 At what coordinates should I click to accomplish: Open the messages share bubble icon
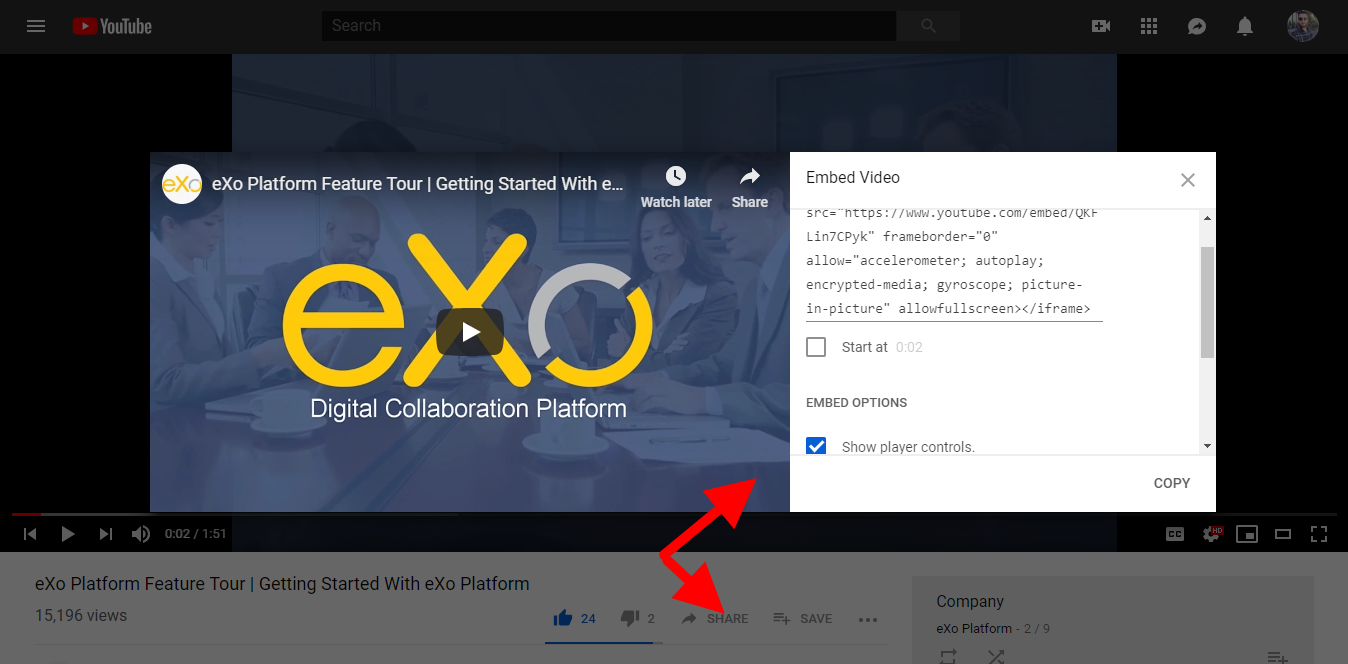[x=1197, y=26]
